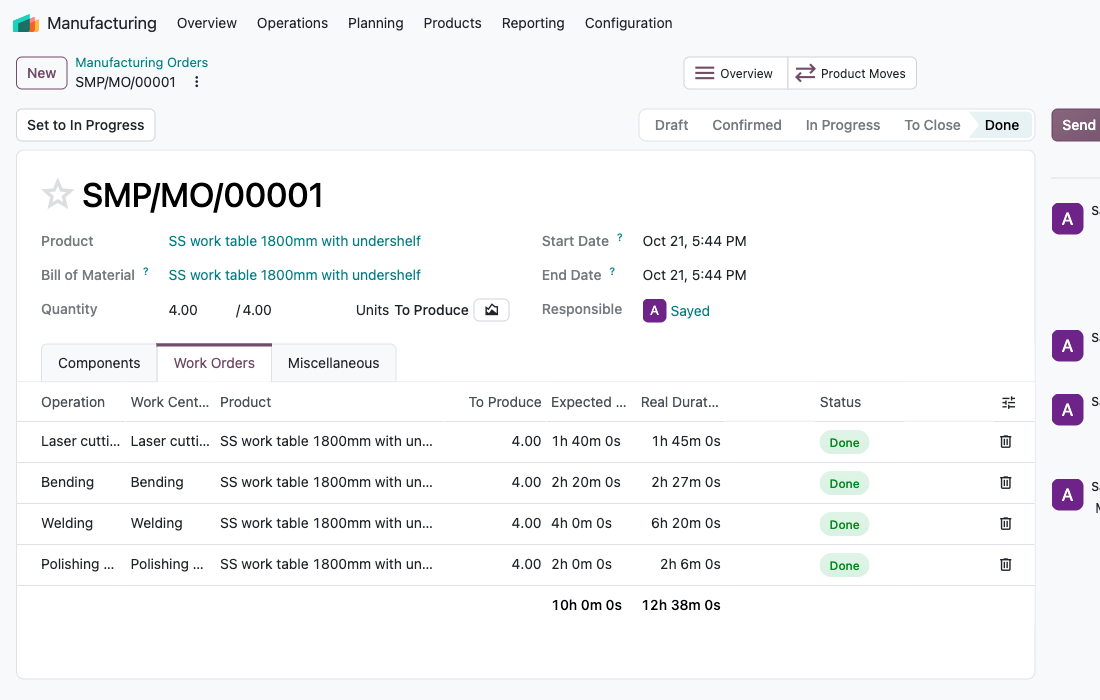Select the In Progress status stage
This screenshot has height=700, width=1100.
point(843,126)
